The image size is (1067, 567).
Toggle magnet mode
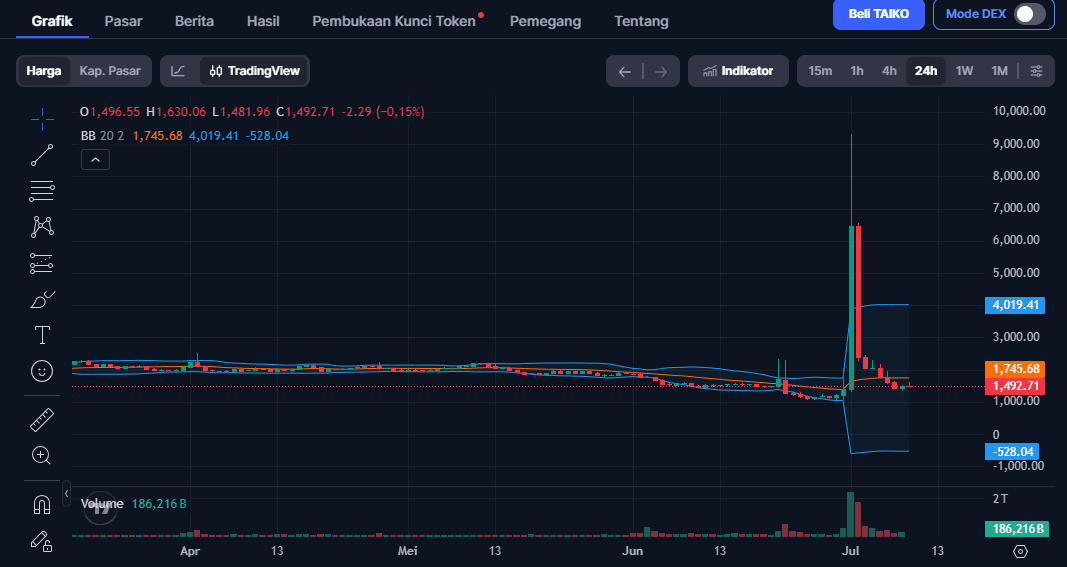[x=42, y=505]
